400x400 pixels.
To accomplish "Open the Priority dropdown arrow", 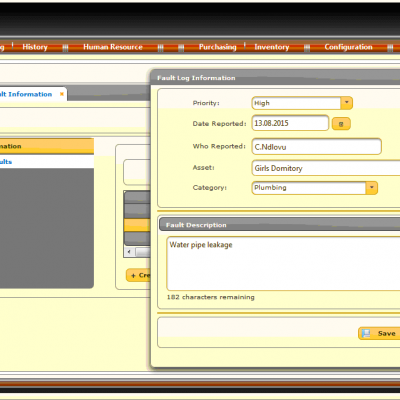I will (347, 103).
